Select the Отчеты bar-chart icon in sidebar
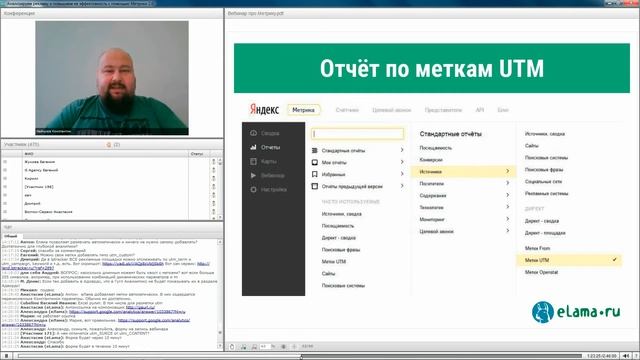Viewport: 640px width, 360px height. pos(253,147)
